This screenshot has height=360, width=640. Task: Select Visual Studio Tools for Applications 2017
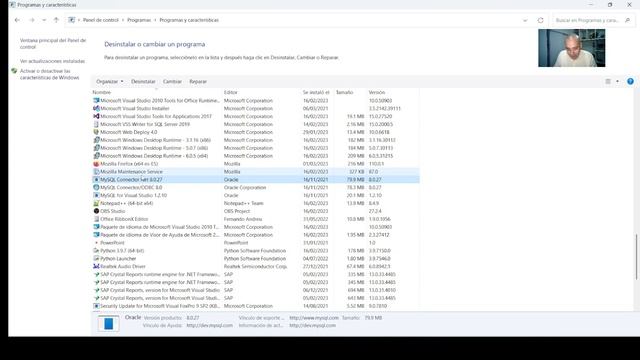click(x=256, y=117)
